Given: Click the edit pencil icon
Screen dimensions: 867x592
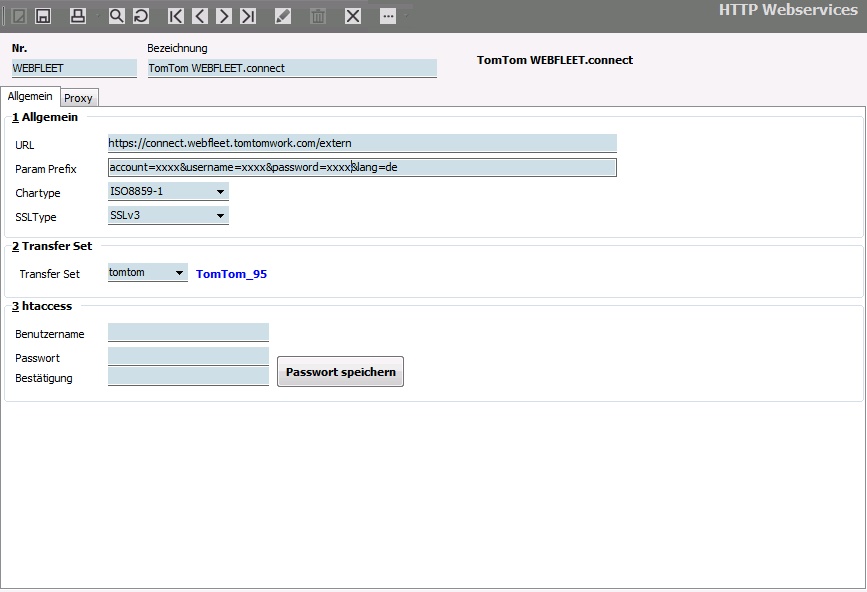Looking at the screenshot, I should (x=283, y=16).
